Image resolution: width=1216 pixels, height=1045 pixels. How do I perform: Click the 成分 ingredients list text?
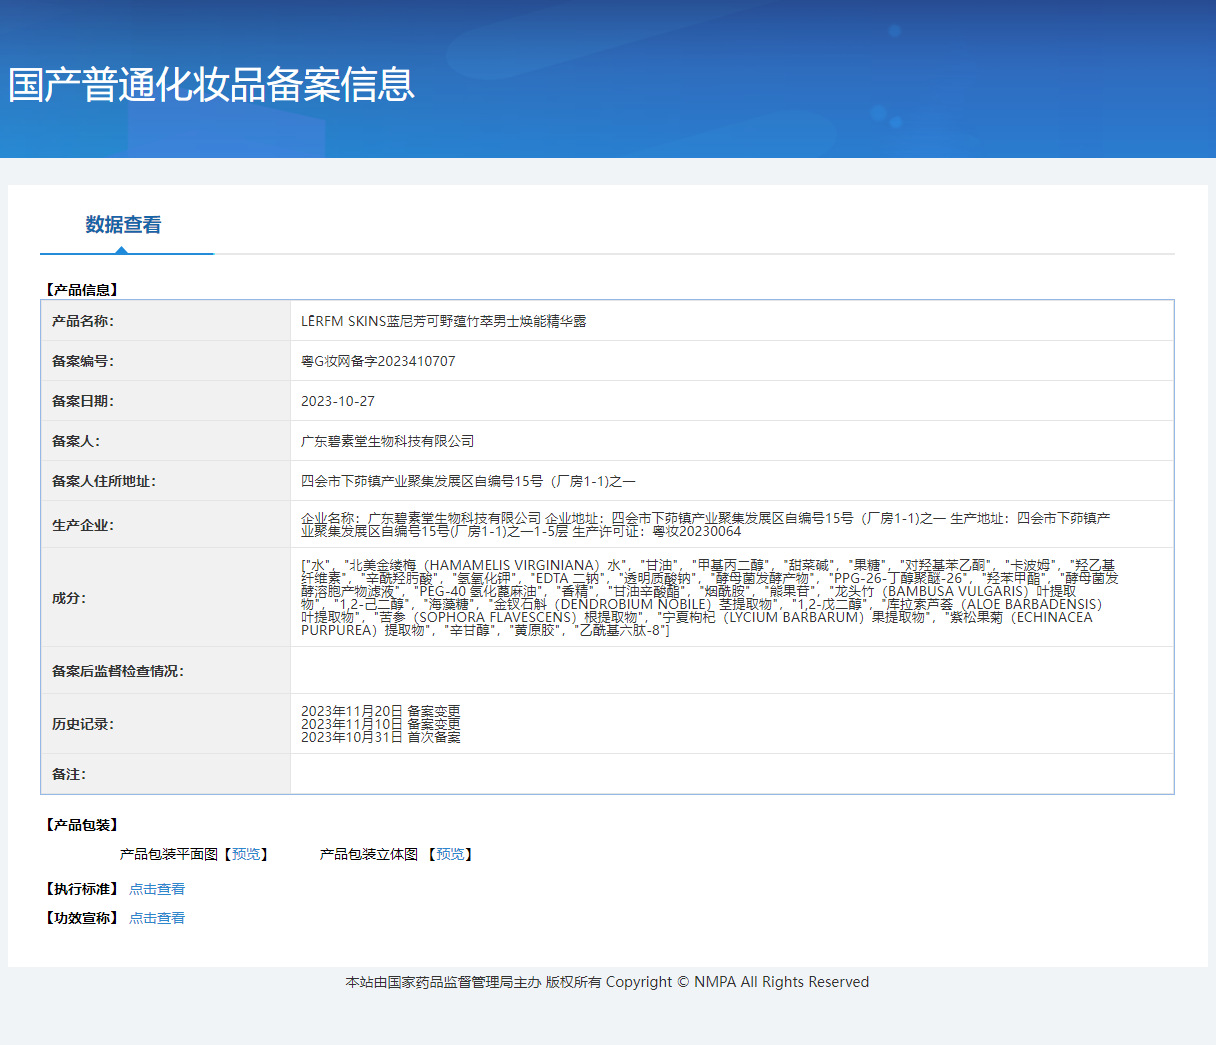coord(710,598)
